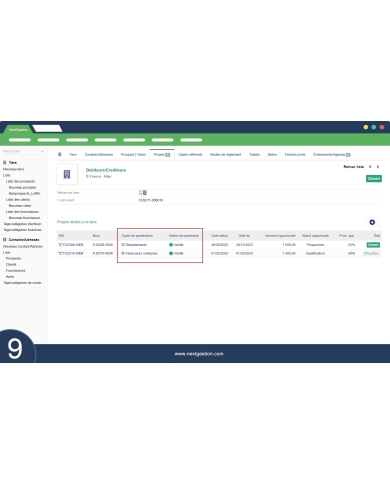Click the Prospection opportunity status cell
This screenshot has height=484, width=390.
point(315,245)
